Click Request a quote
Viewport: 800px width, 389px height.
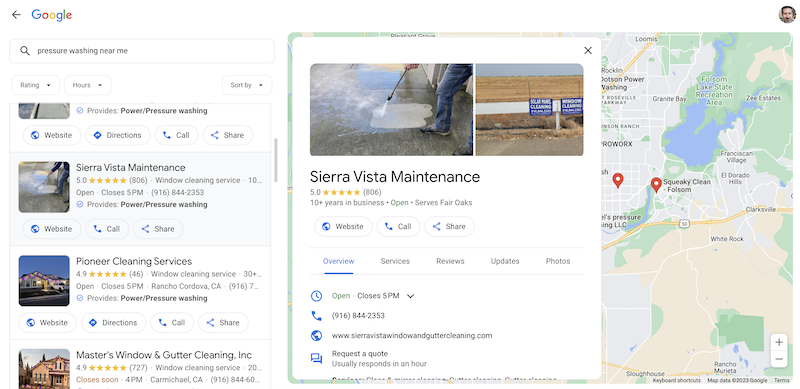360,354
